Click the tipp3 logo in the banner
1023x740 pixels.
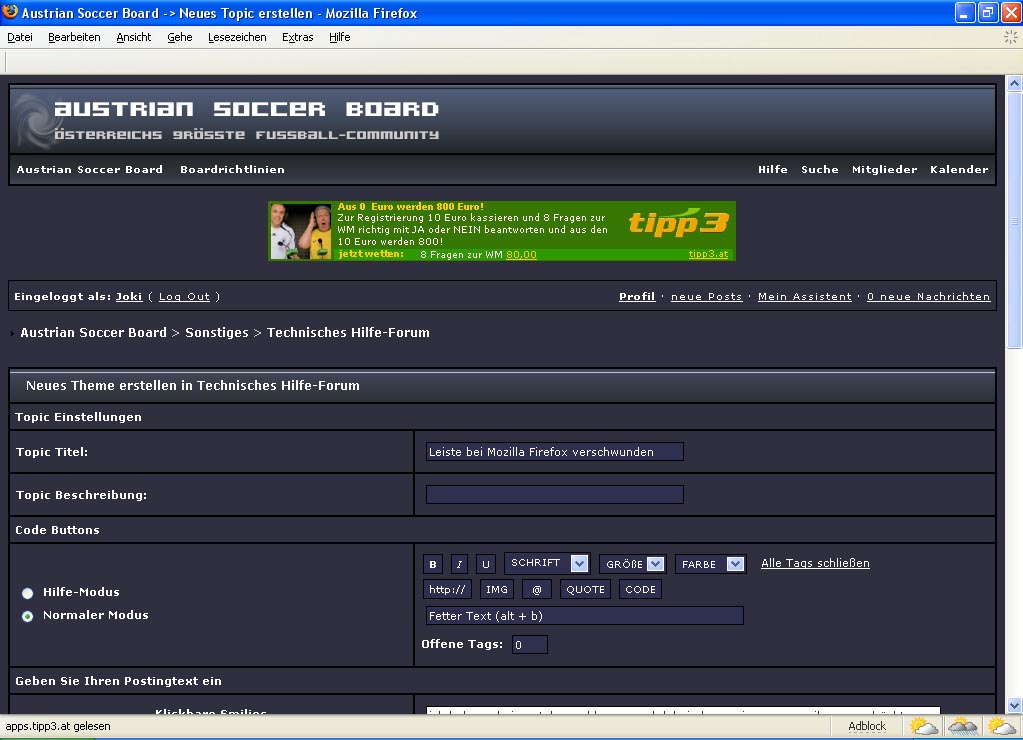click(x=678, y=223)
